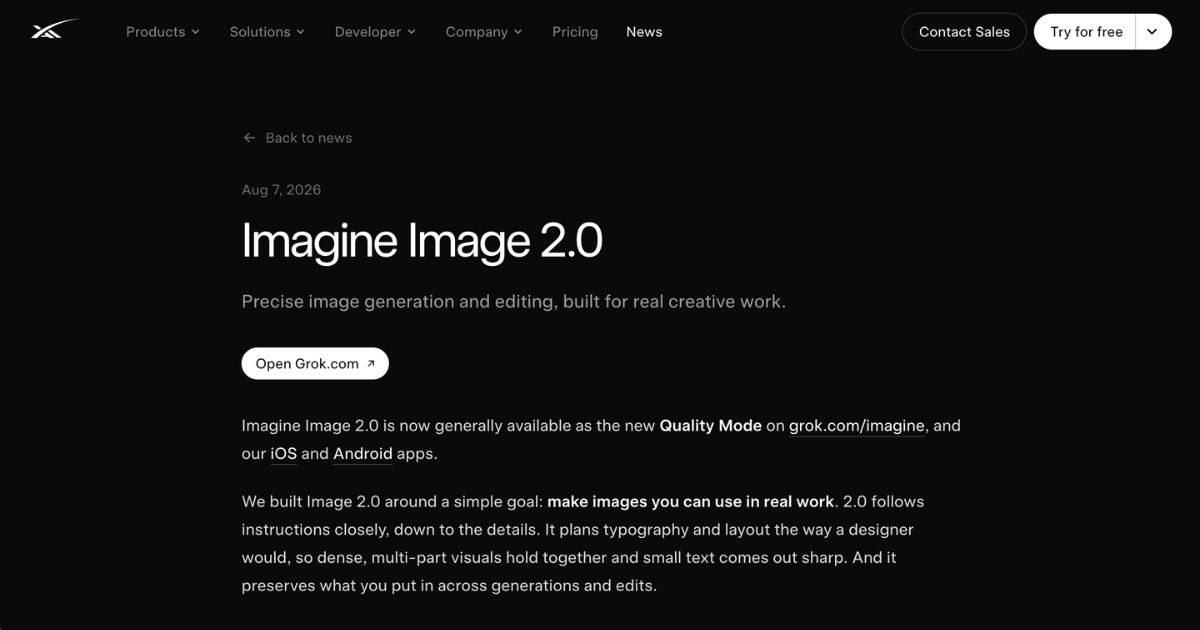Screen dimensions: 1200x630
Task: Click the subtitle starting Precise image generation
Action: 514,302
